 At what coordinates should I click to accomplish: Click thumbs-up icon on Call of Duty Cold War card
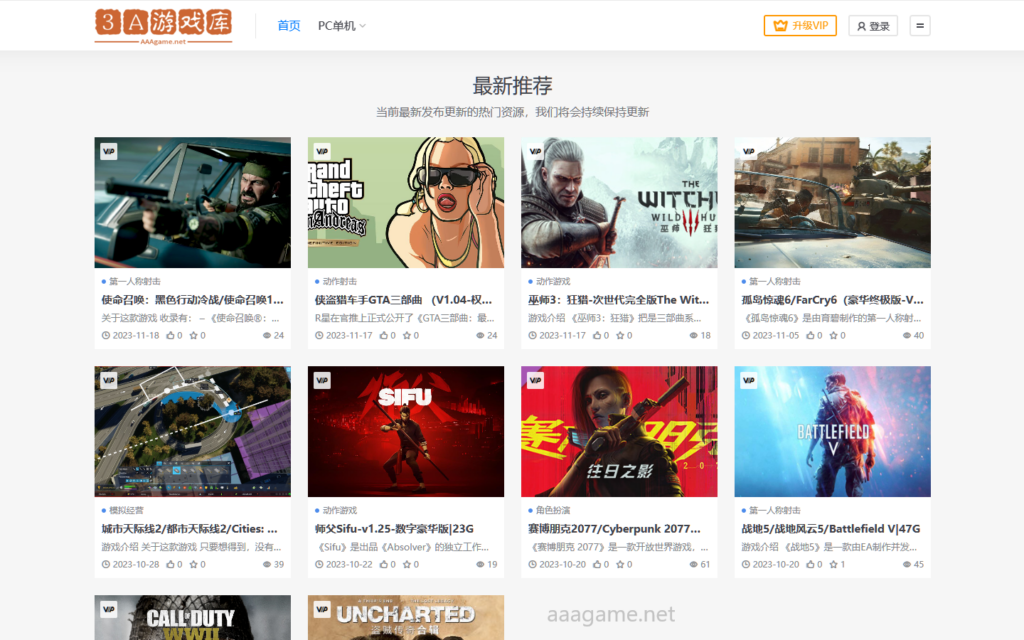(x=170, y=335)
